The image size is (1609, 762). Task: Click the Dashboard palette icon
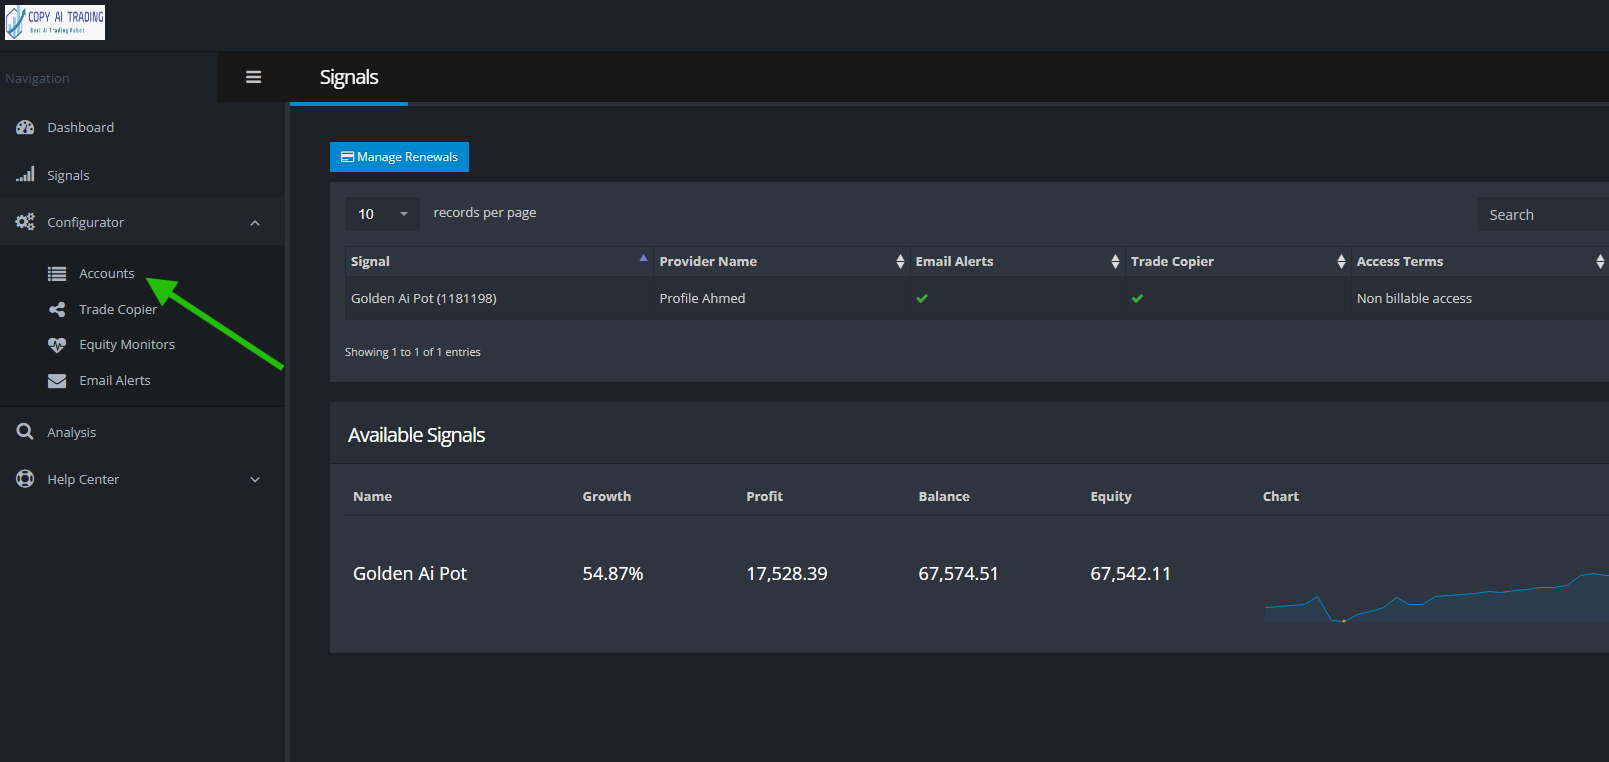pos(25,127)
